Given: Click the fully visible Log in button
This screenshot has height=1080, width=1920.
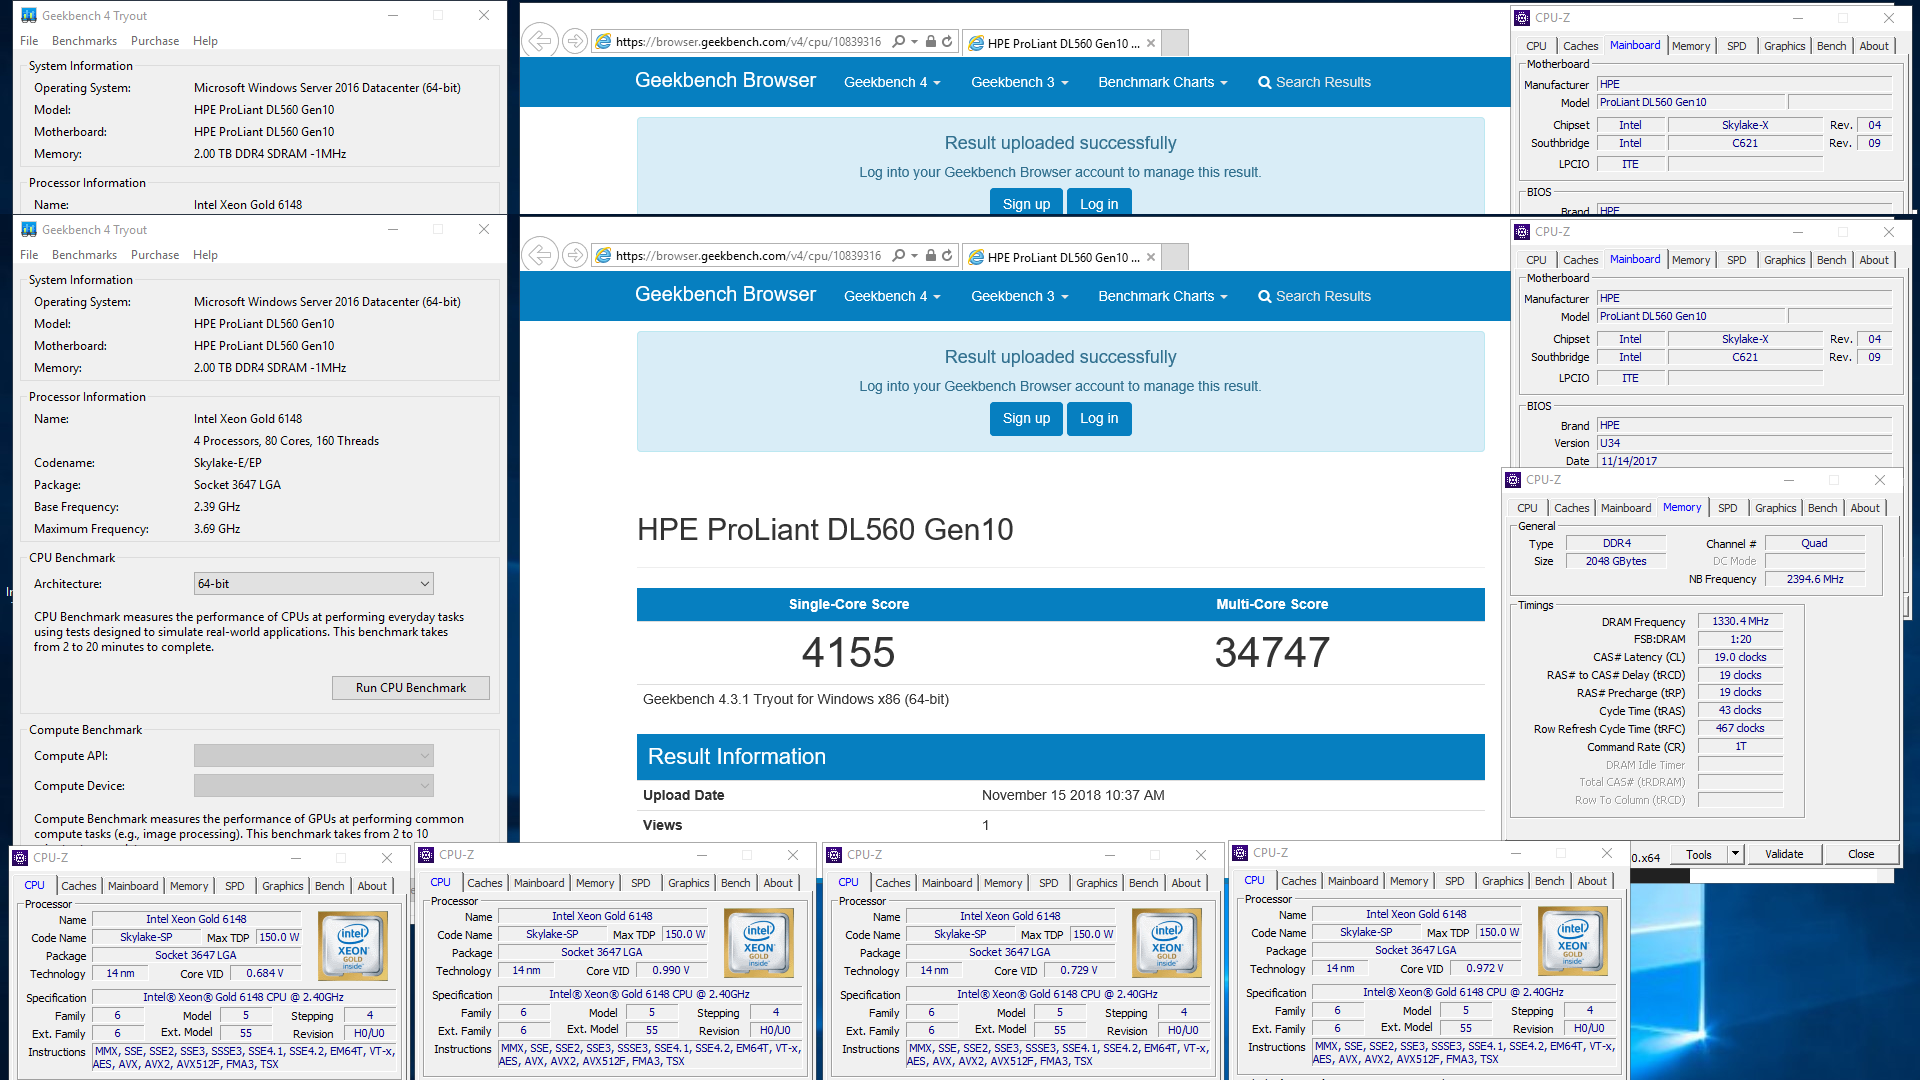Looking at the screenshot, I should point(1099,418).
